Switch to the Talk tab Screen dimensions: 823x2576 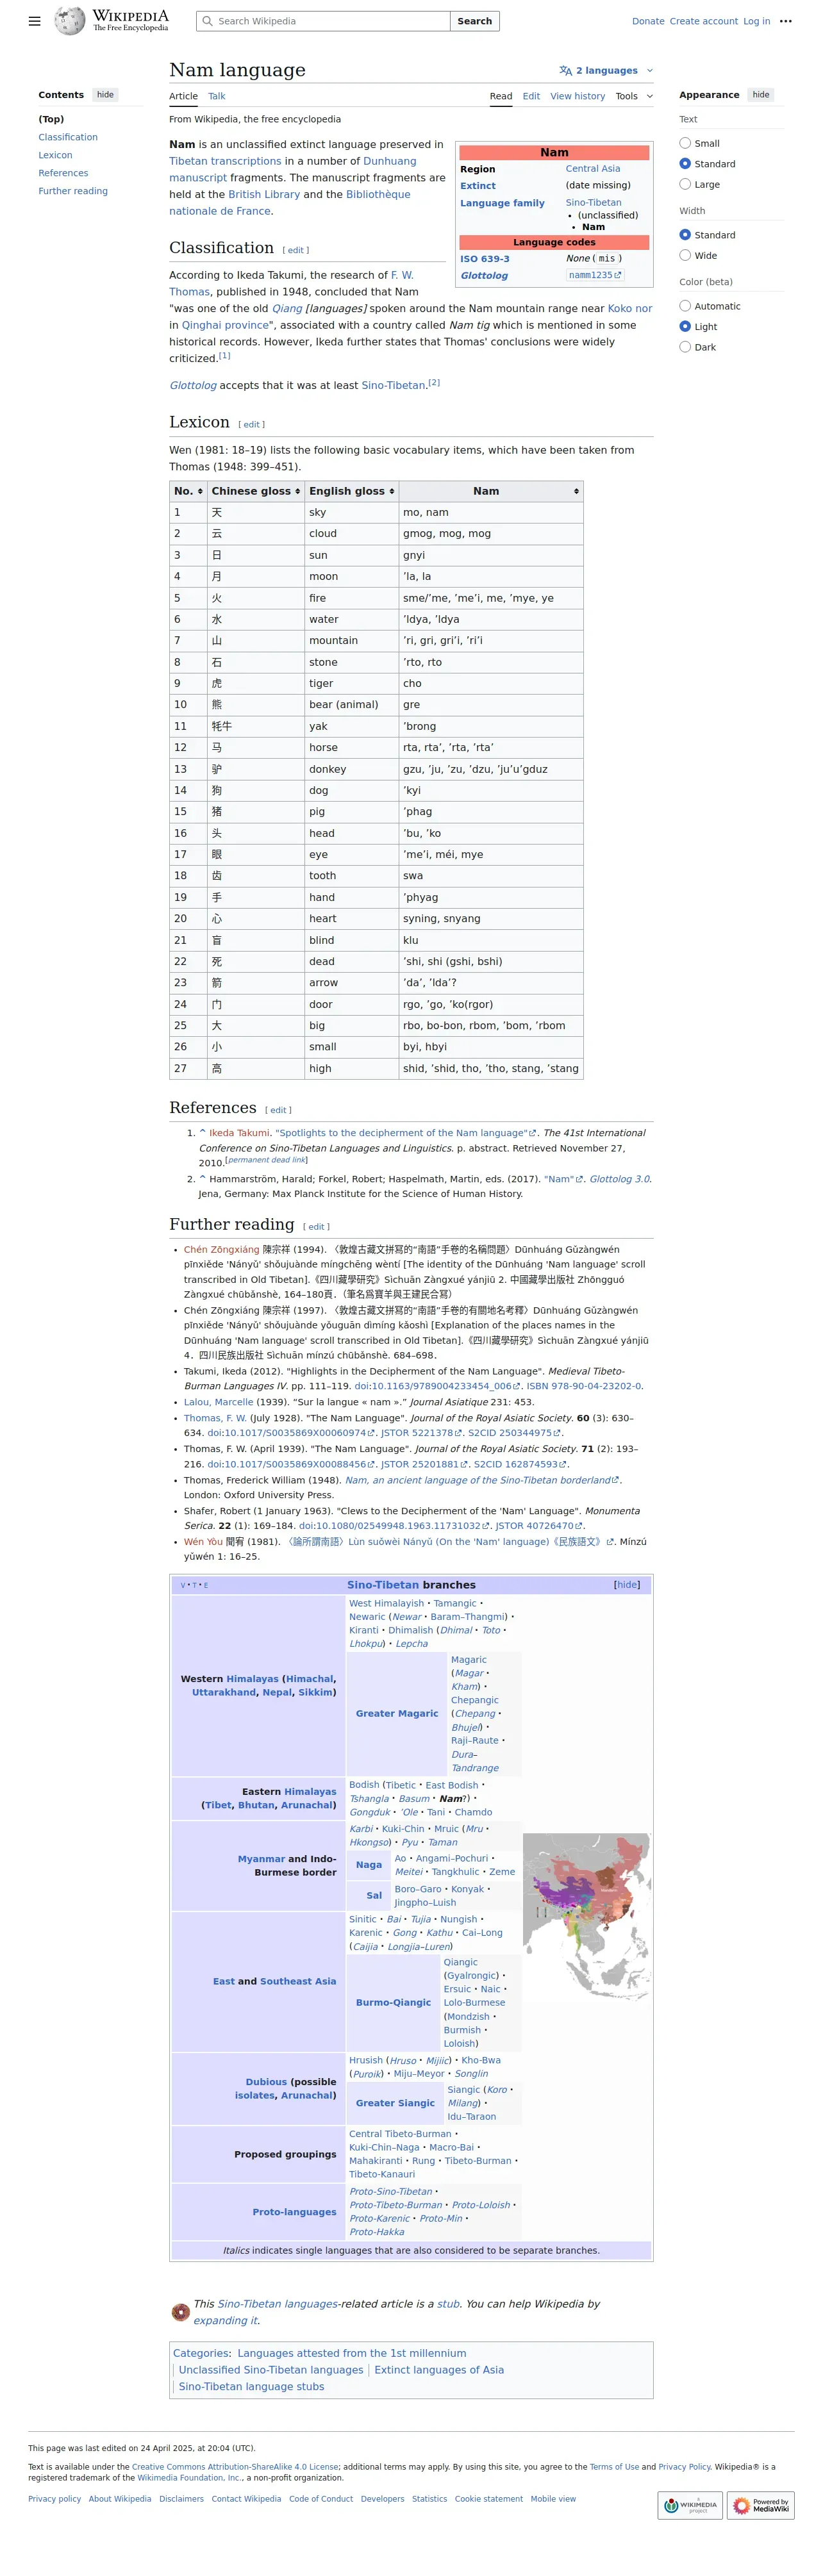pyautogui.click(x=217, y=96)
